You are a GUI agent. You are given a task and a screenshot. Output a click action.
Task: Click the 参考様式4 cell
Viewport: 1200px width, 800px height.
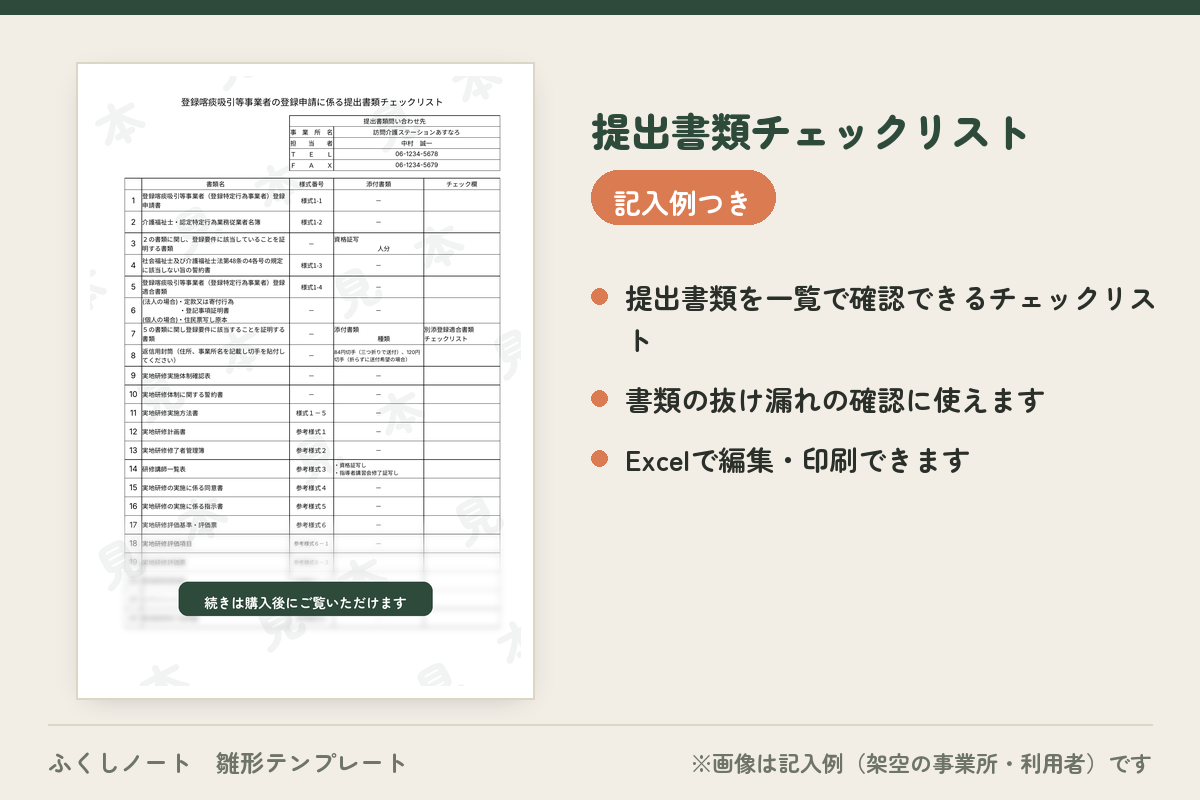point(311,488)
